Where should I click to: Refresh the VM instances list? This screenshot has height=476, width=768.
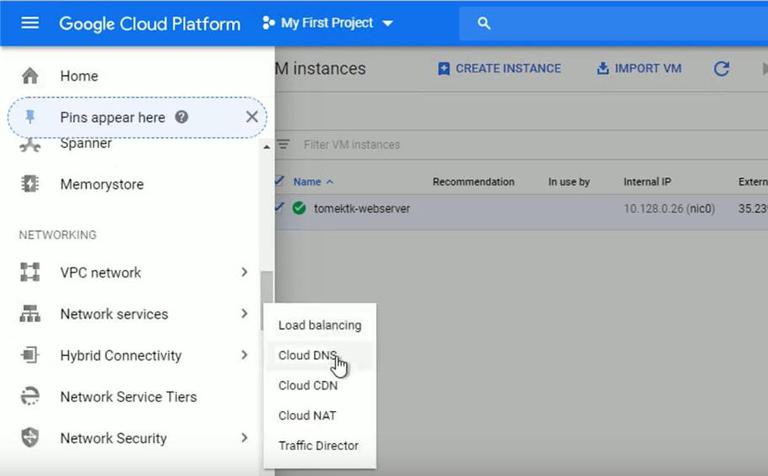pyautogui.click(x=721, y=69)
